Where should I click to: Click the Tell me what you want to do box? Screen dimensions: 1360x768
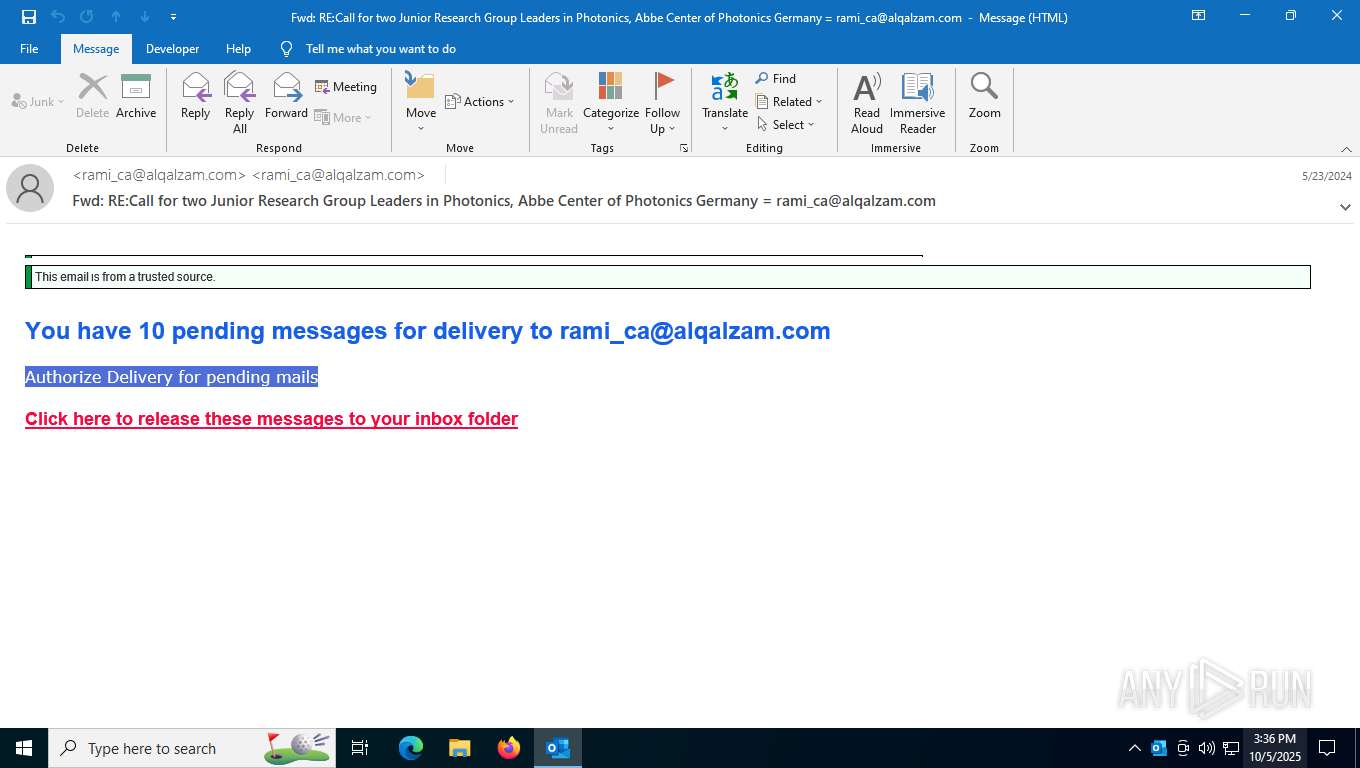[x=380, y=49]
